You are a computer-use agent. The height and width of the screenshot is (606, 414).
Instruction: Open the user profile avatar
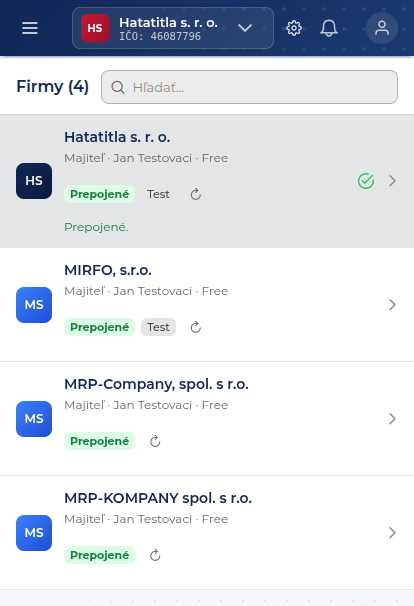pos(382,28)
